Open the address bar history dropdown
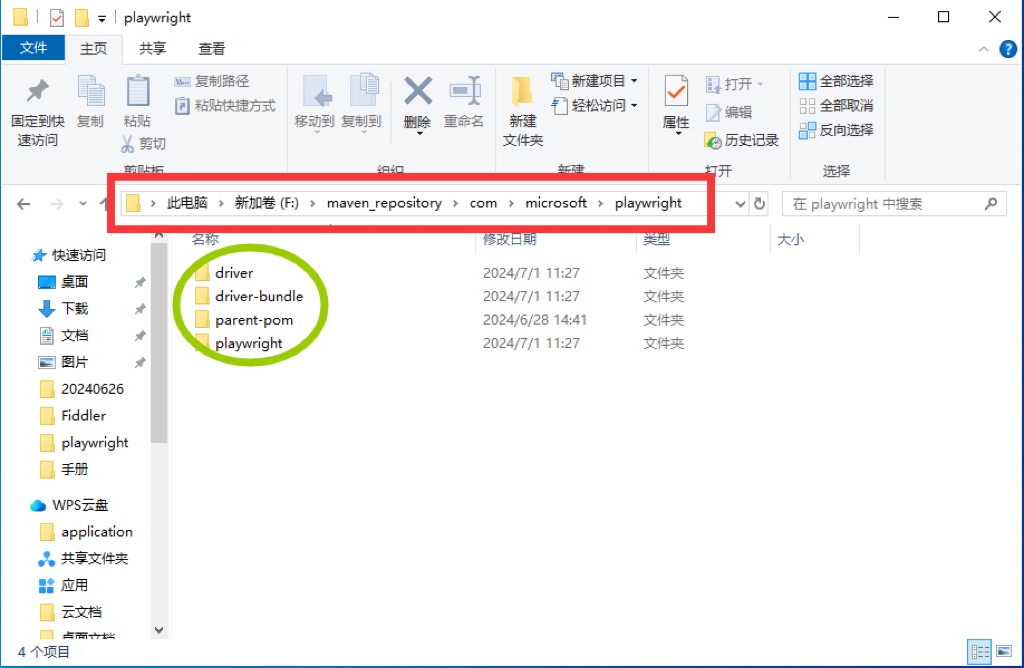 740,204
